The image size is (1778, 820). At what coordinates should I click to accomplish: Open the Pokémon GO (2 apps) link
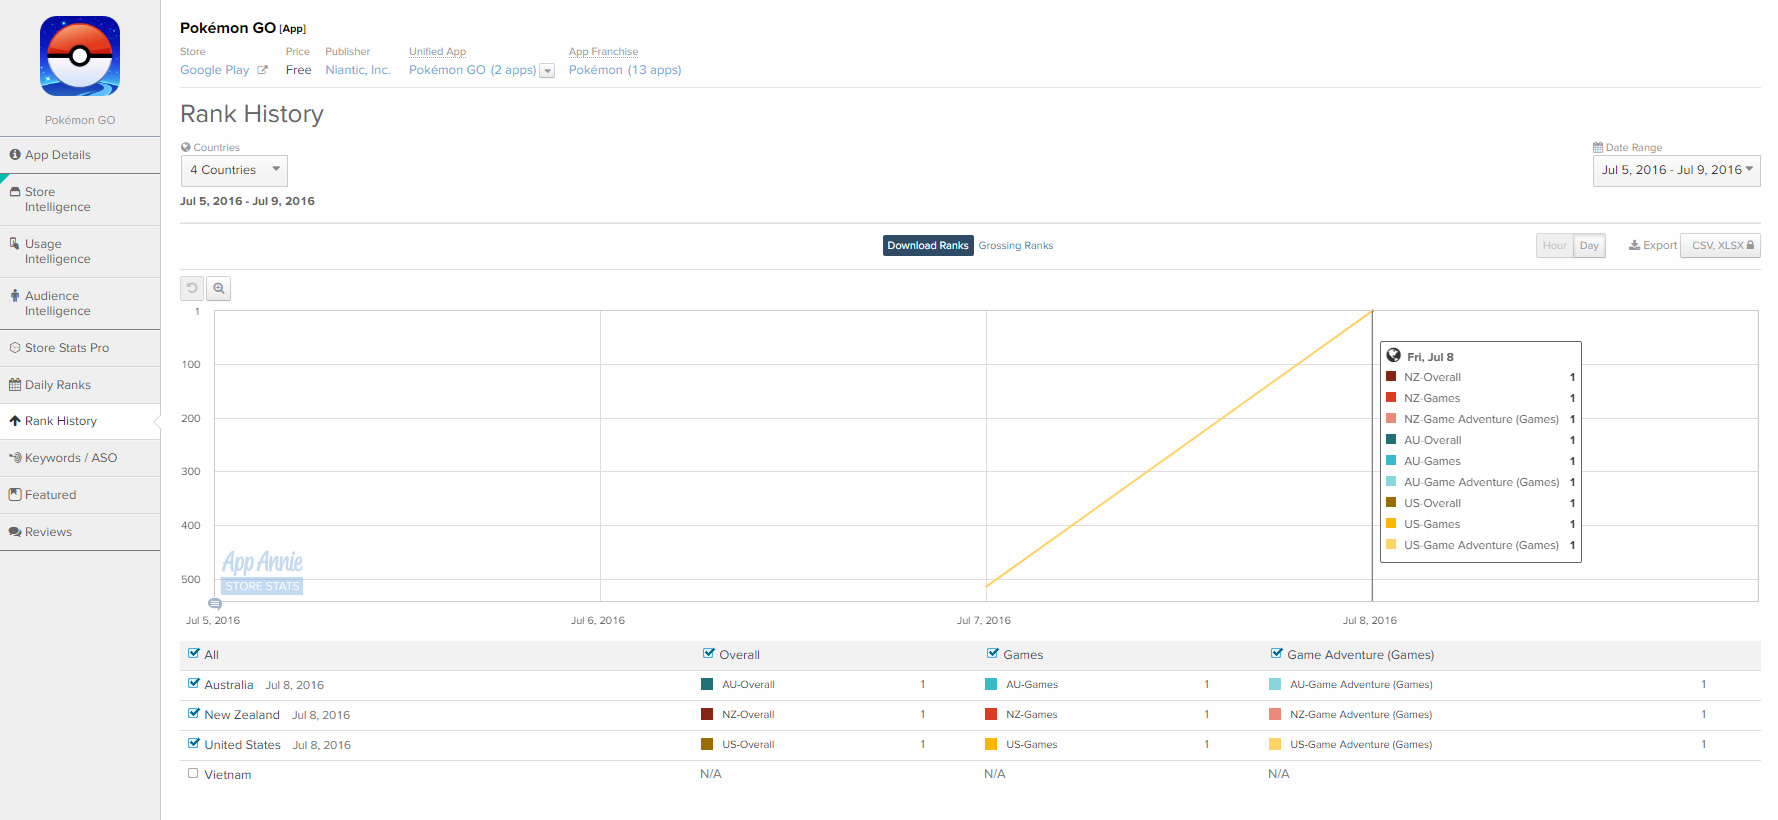(x=472, y=70)
